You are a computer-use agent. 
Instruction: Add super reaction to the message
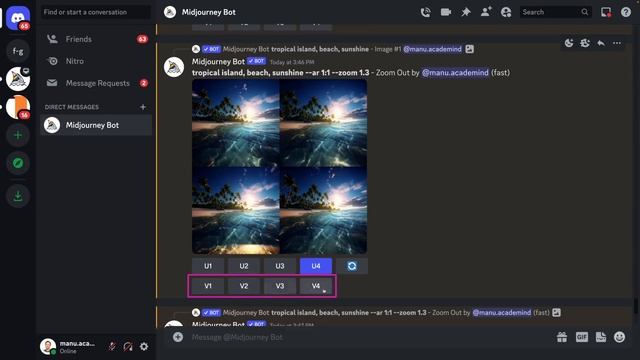click(x=585, y=43)
